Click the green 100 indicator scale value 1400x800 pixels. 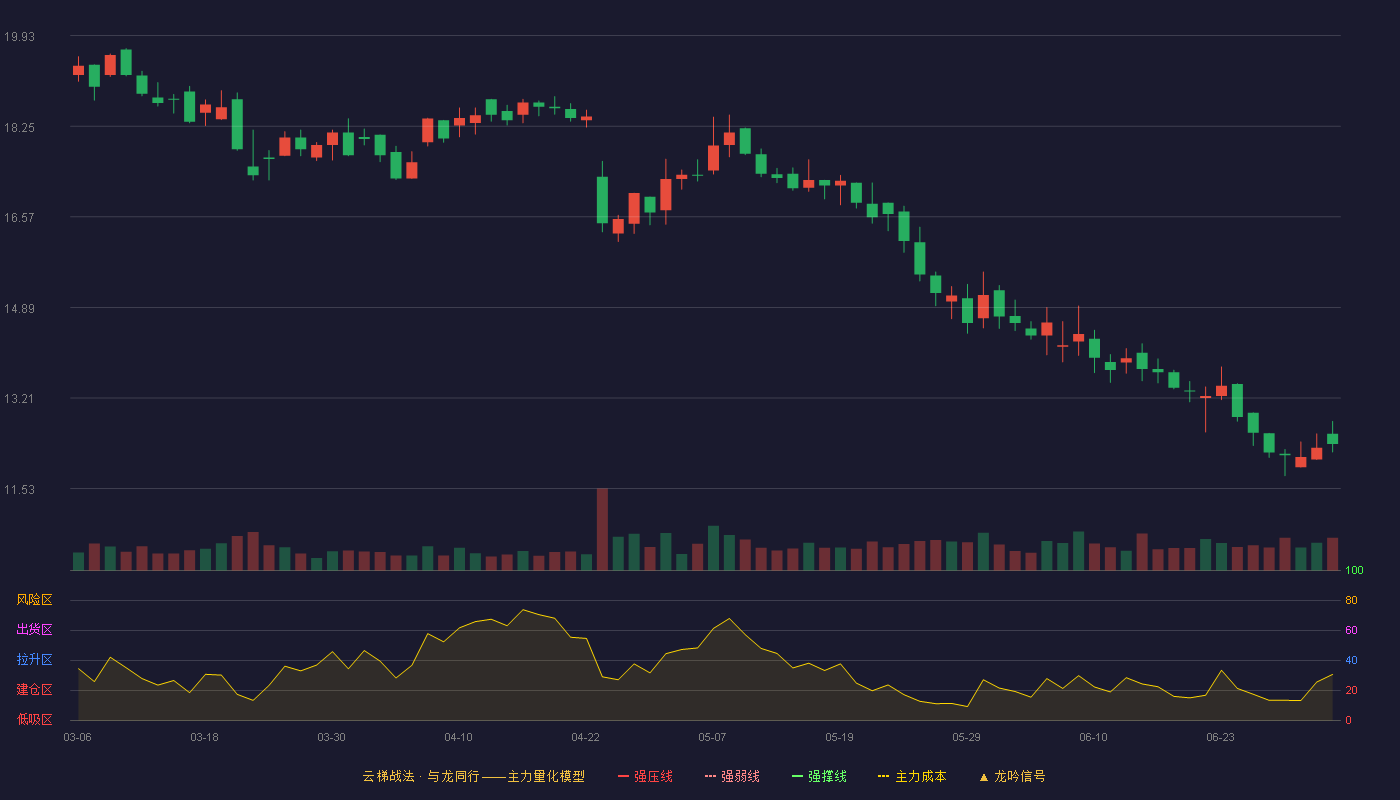(x=1354, y=570)
